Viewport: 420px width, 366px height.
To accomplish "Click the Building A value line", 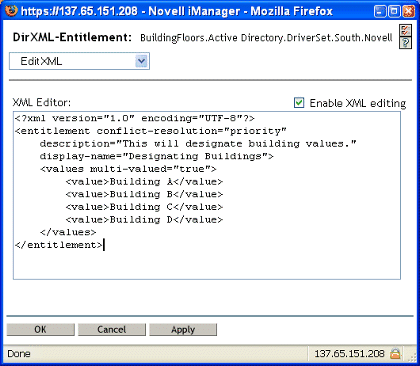I will click(x=144, y=182).
